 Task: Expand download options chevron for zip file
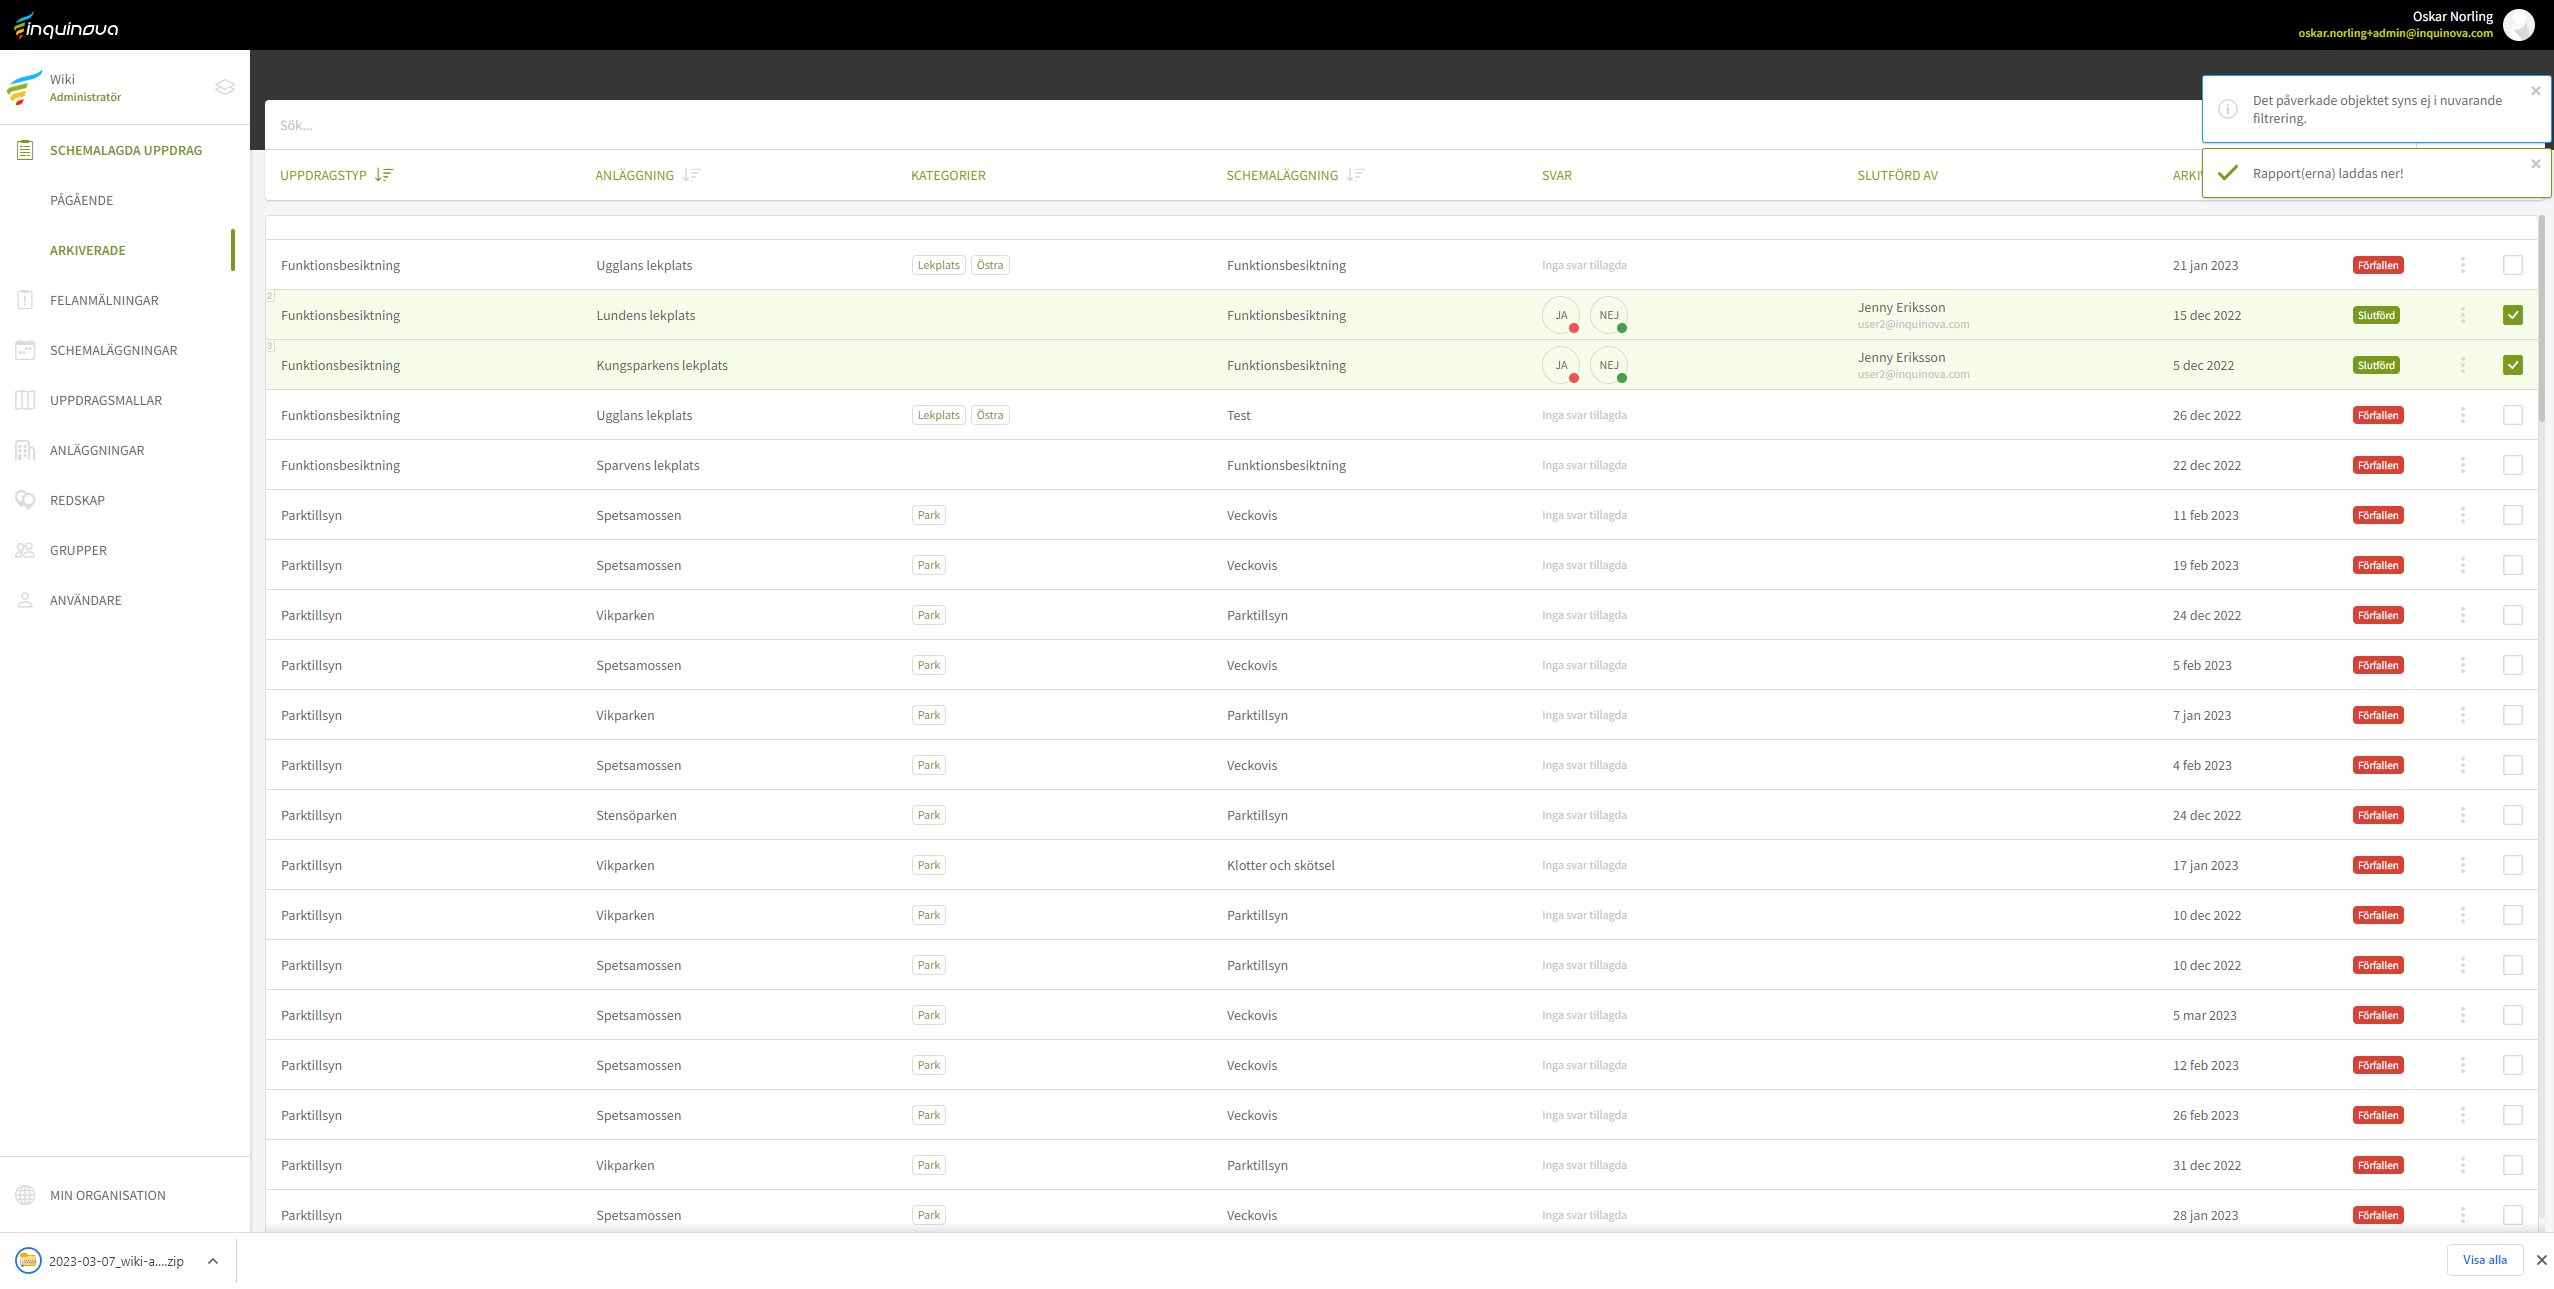213,1261
